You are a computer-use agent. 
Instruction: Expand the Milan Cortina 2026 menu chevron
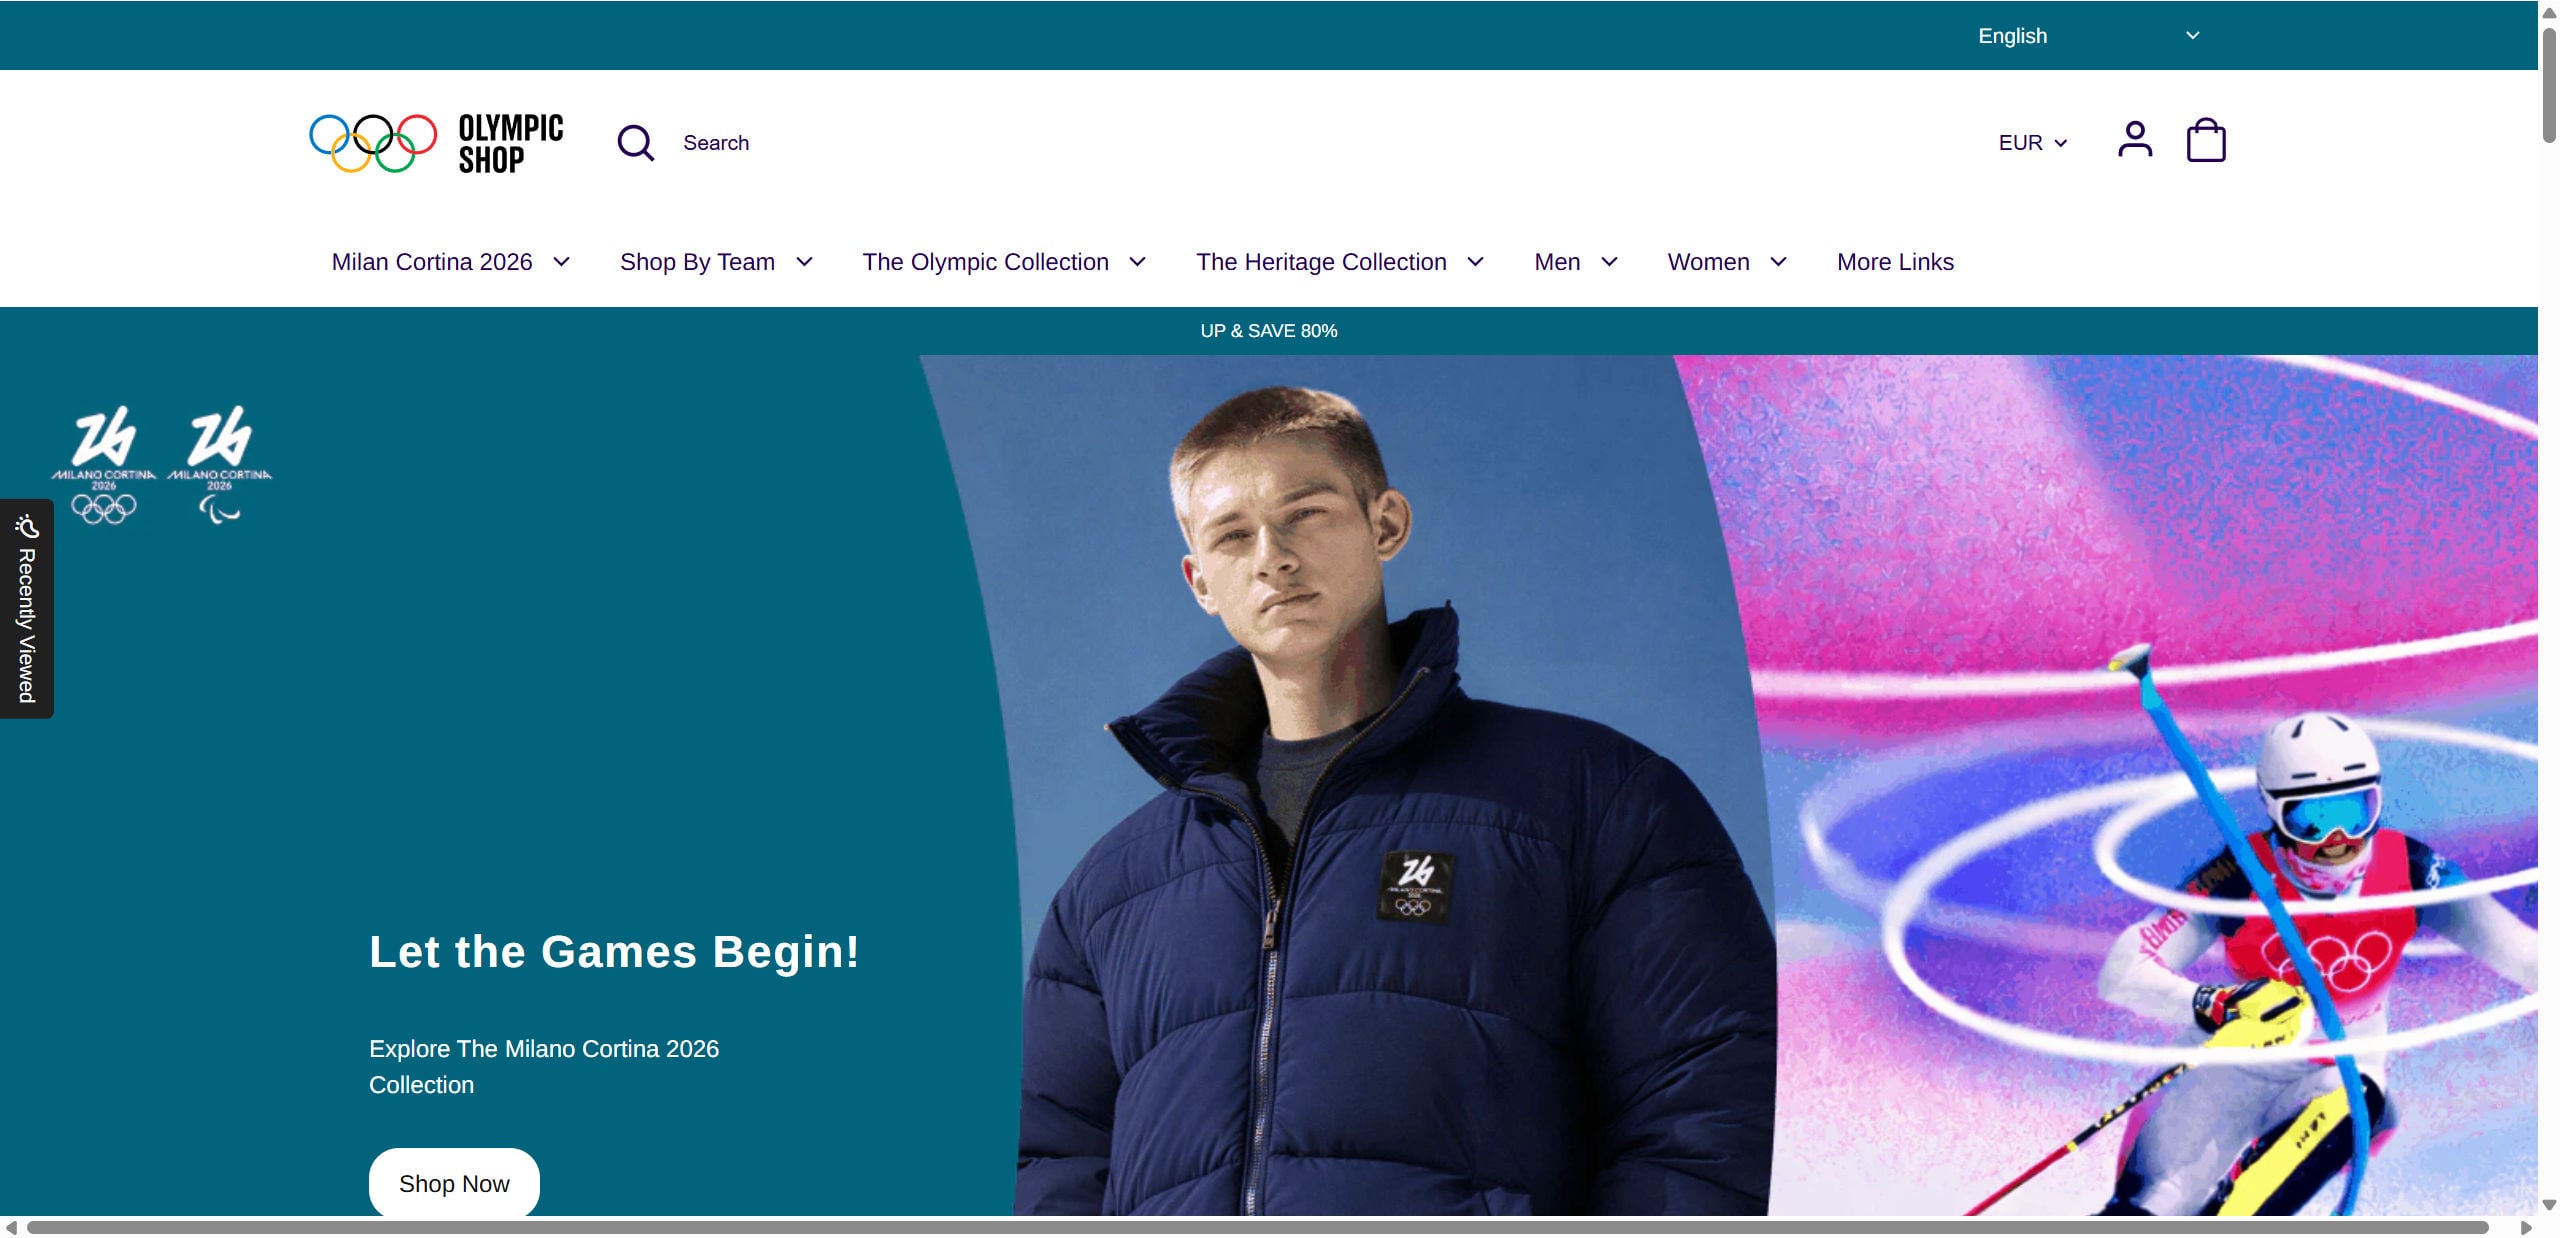pyautogui.click(x=562, y=262)
